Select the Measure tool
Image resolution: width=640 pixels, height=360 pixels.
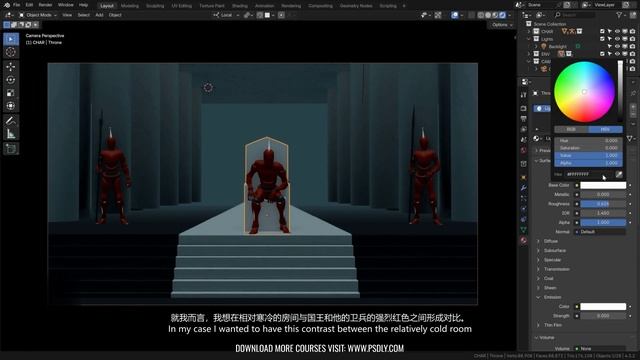pos(11,134)
